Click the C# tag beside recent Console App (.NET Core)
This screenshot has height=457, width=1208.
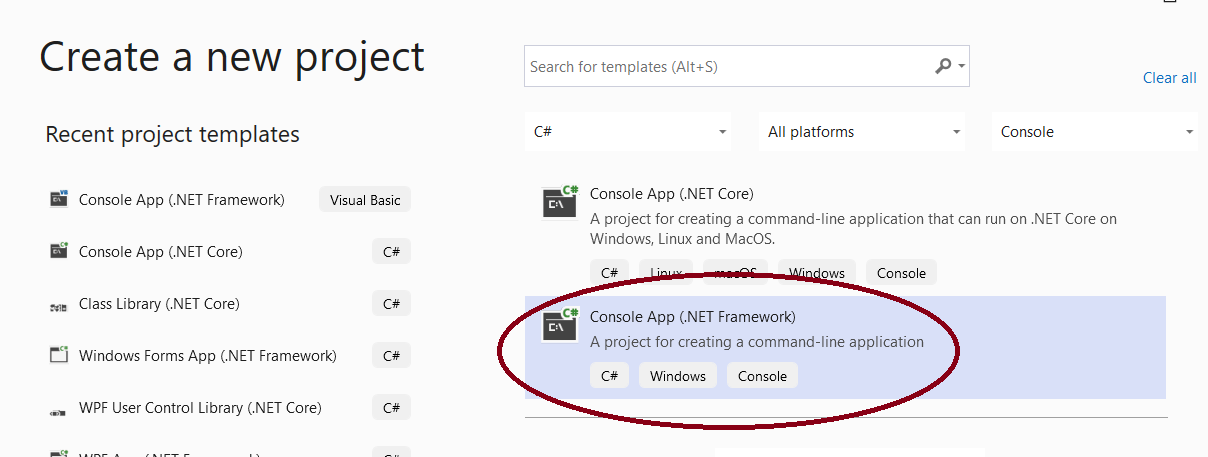point(392,252)
